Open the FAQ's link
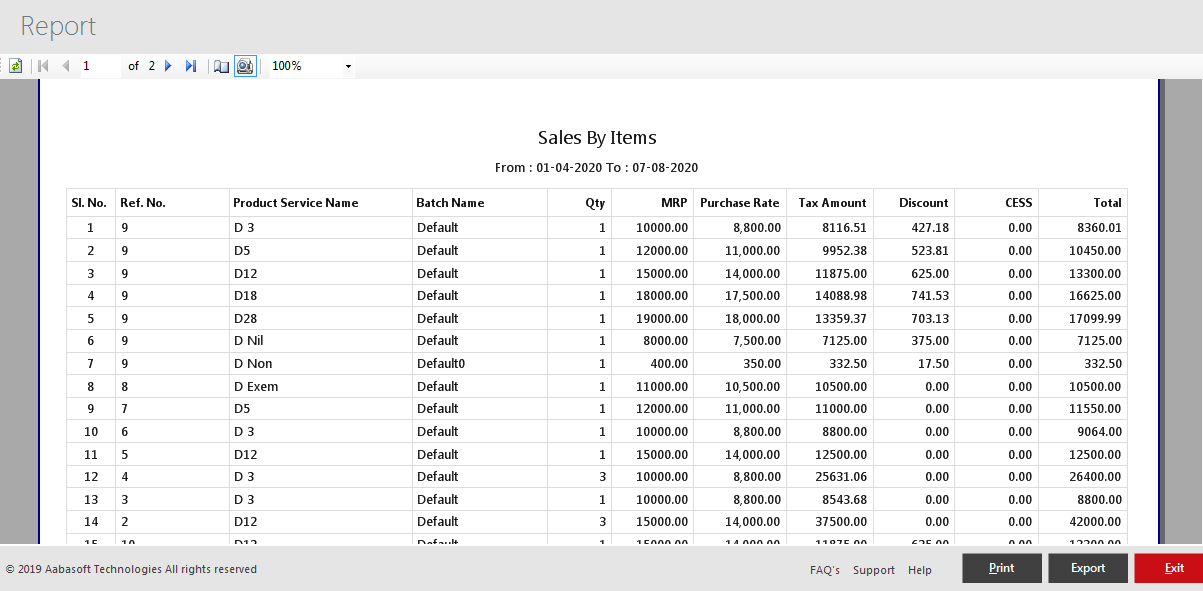Image resolution: width=1203 pixels, height=591 pixels. (x=825, y=570)
